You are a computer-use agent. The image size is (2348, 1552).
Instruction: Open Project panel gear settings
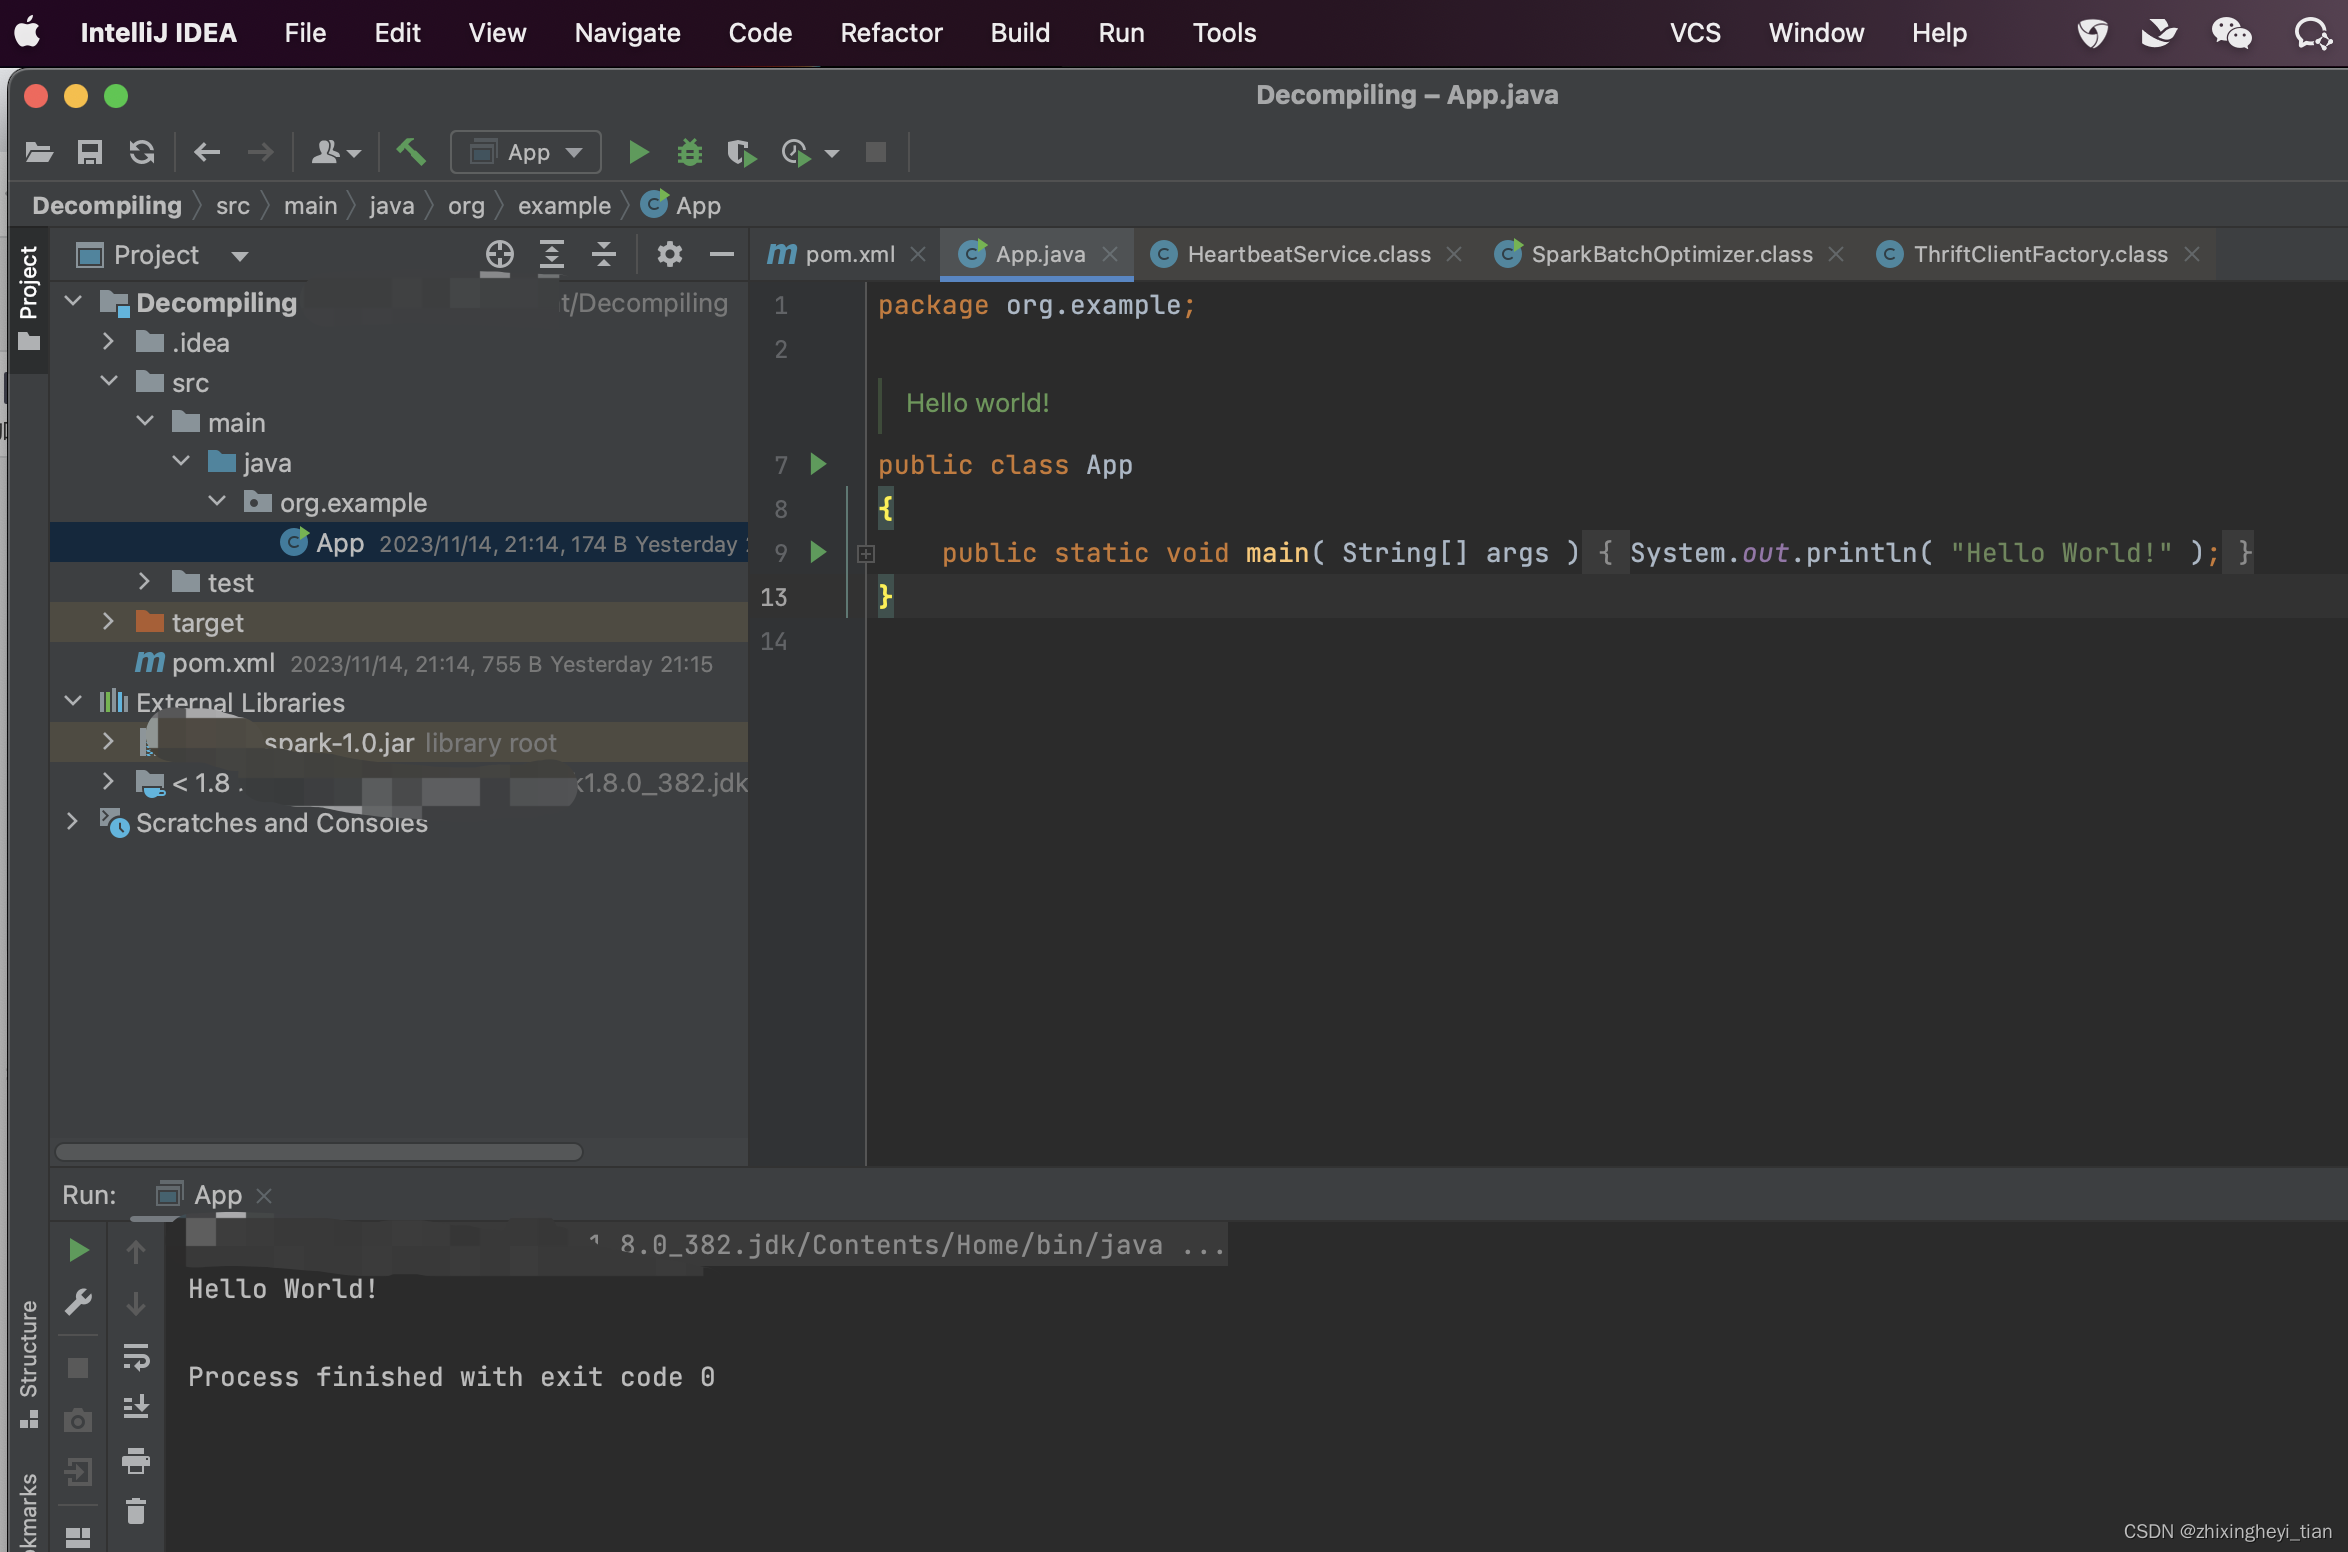pyautogui.click(x=670, y=254)
